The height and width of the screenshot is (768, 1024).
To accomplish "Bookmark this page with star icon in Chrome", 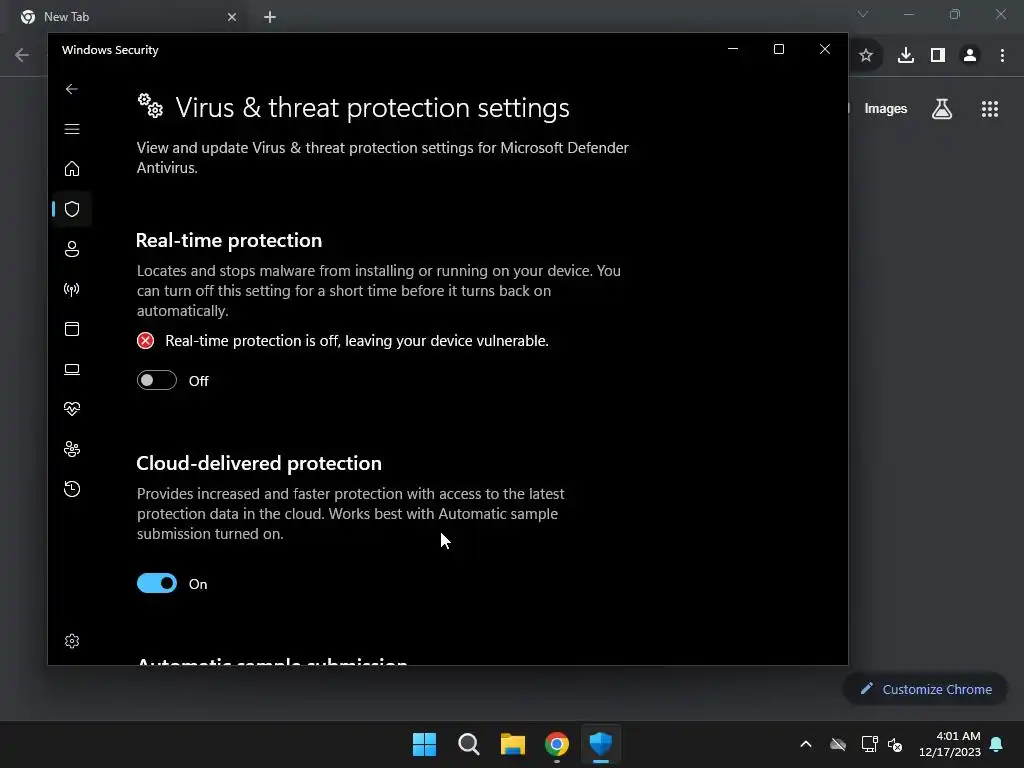I will pyautogui.click(x=866, y=56).
